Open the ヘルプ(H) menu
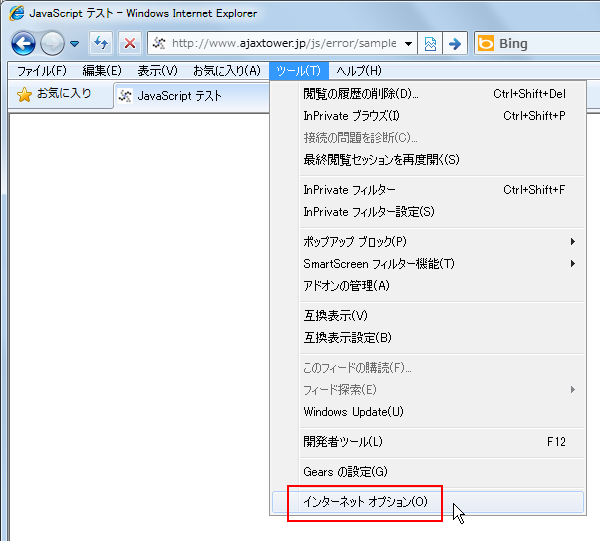 (359, 71)
